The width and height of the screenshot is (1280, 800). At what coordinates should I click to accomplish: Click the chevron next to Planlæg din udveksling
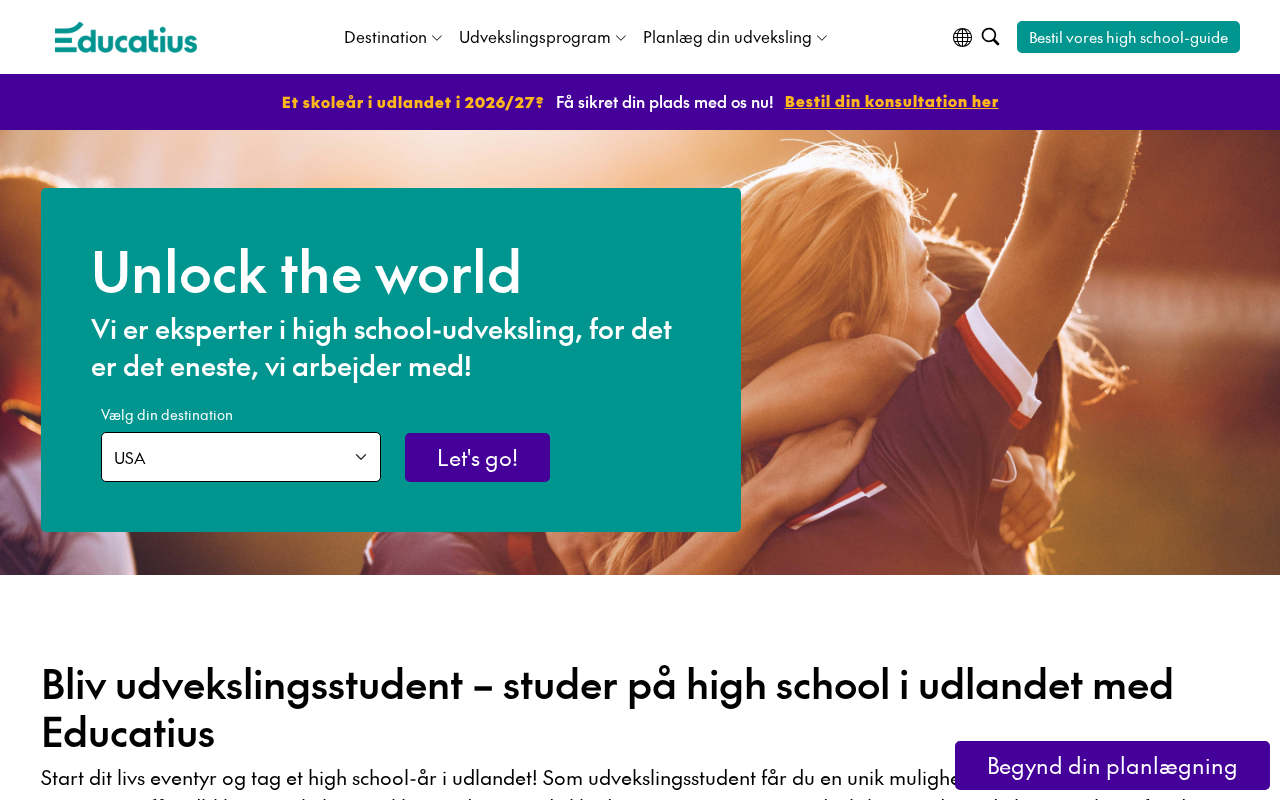(x=822, y=38)
